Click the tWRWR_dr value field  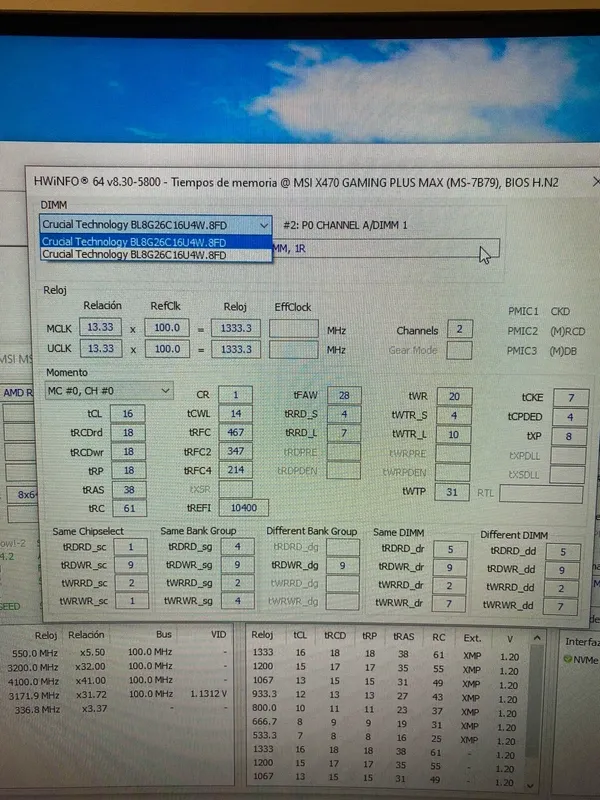coord(448,604)
